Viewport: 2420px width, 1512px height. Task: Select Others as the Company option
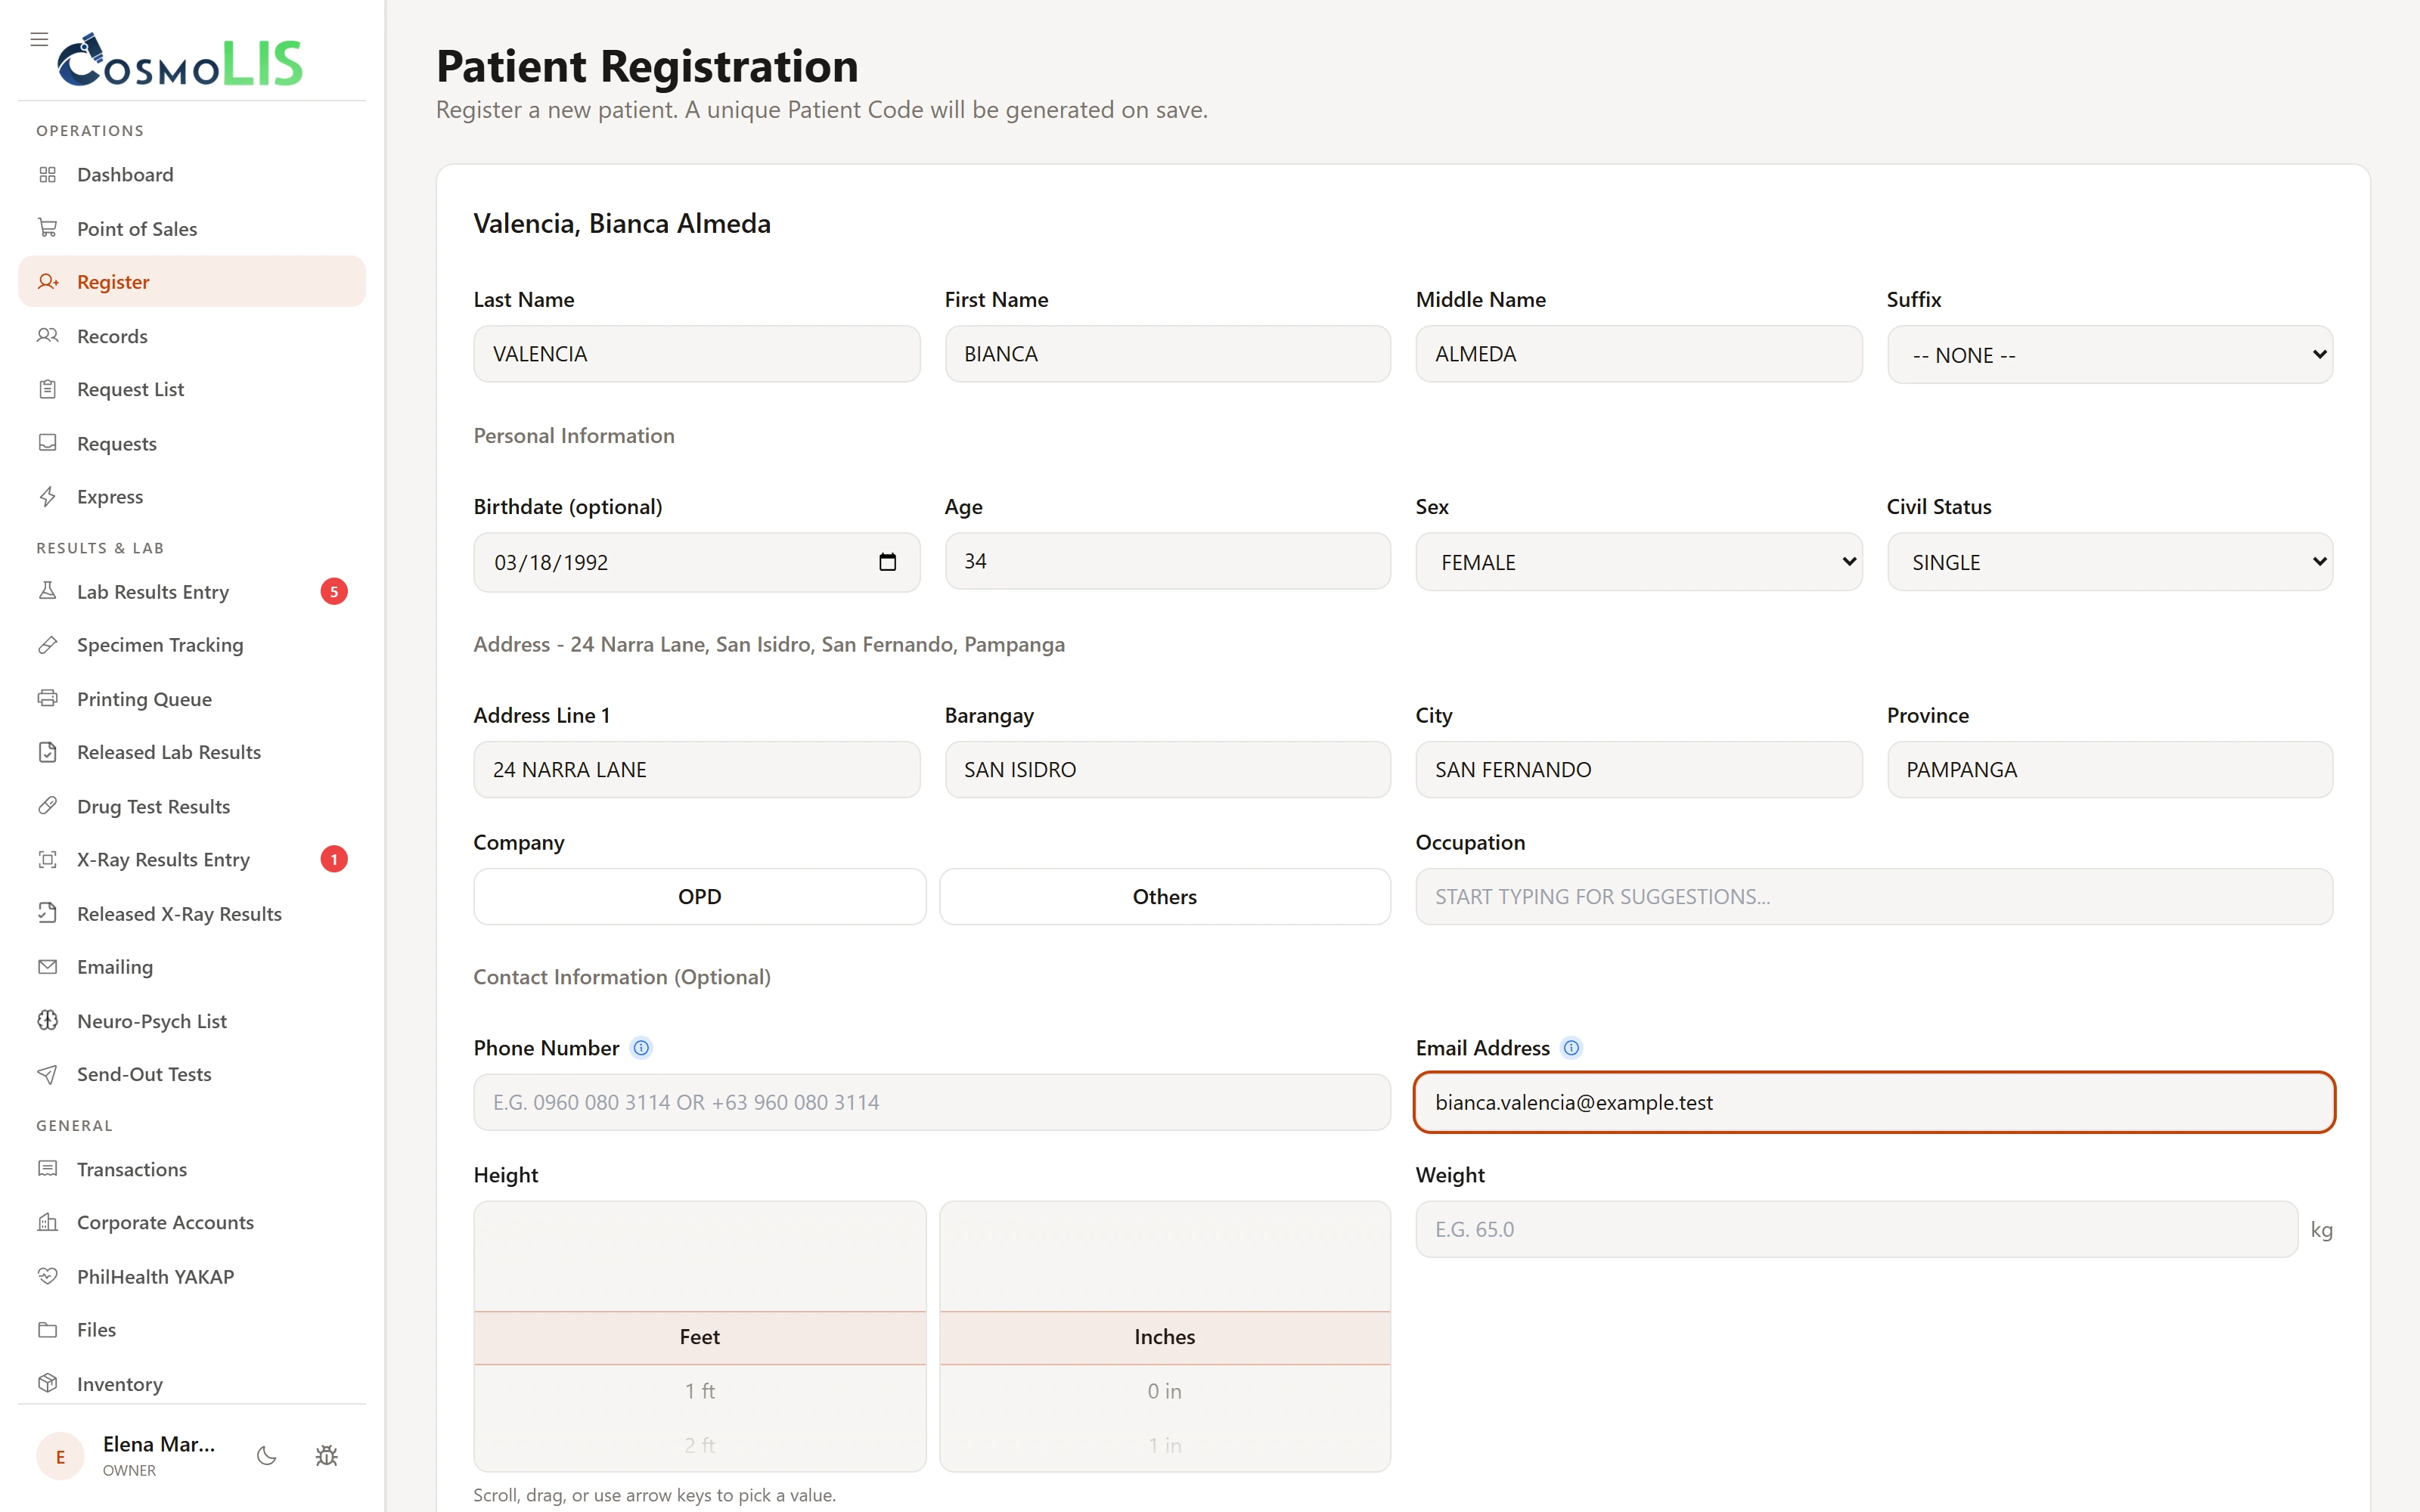1165,896
